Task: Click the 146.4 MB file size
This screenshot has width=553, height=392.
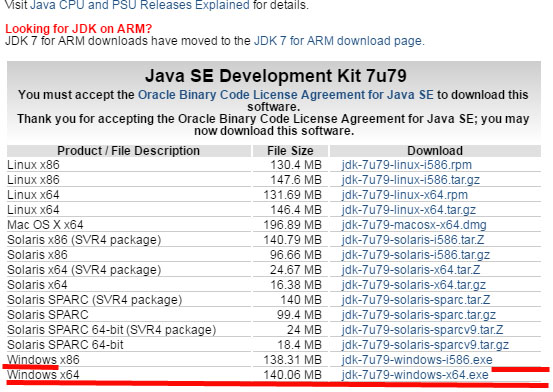Action: pos(296,210)
